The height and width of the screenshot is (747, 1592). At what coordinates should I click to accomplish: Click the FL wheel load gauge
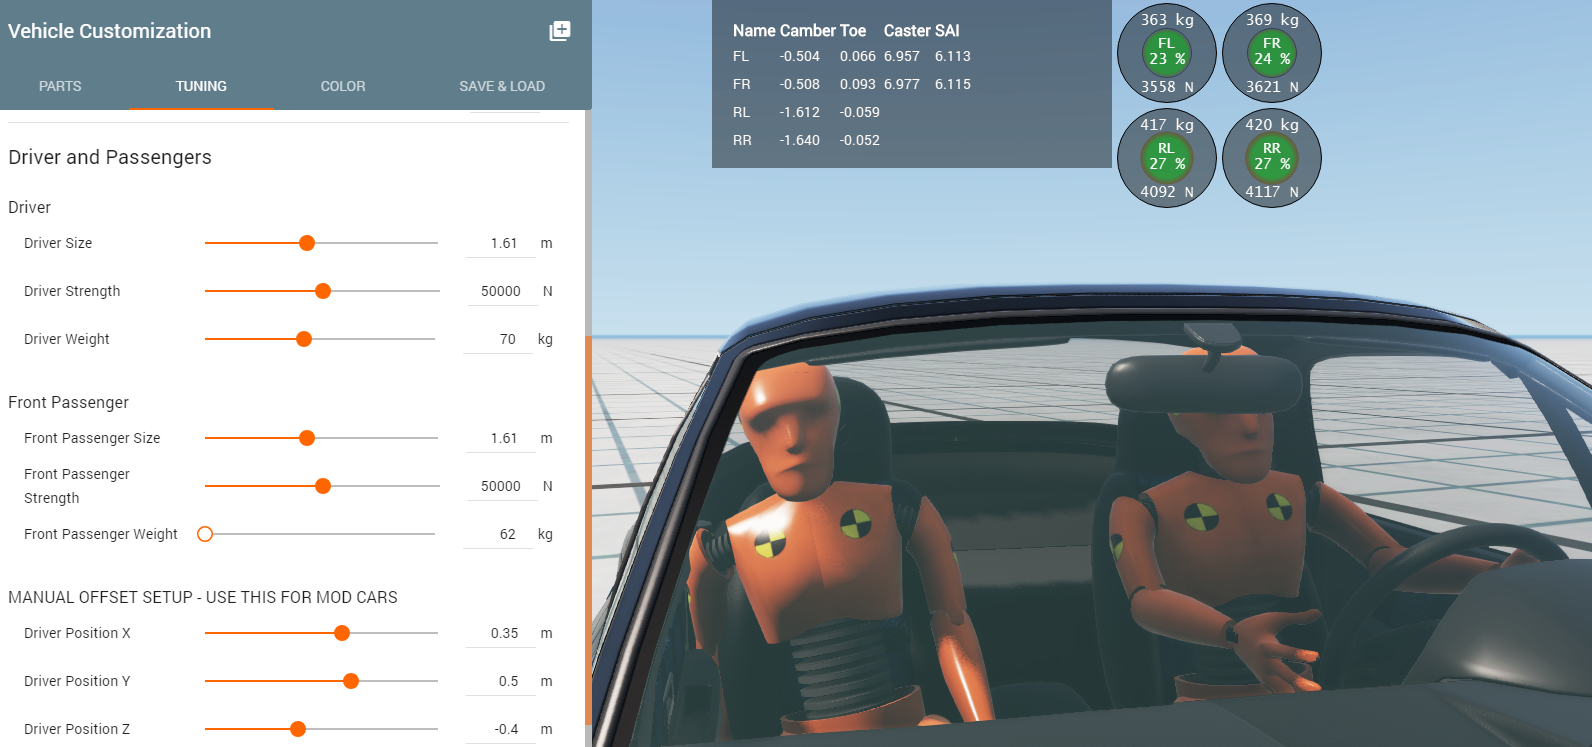point(1167,53)
